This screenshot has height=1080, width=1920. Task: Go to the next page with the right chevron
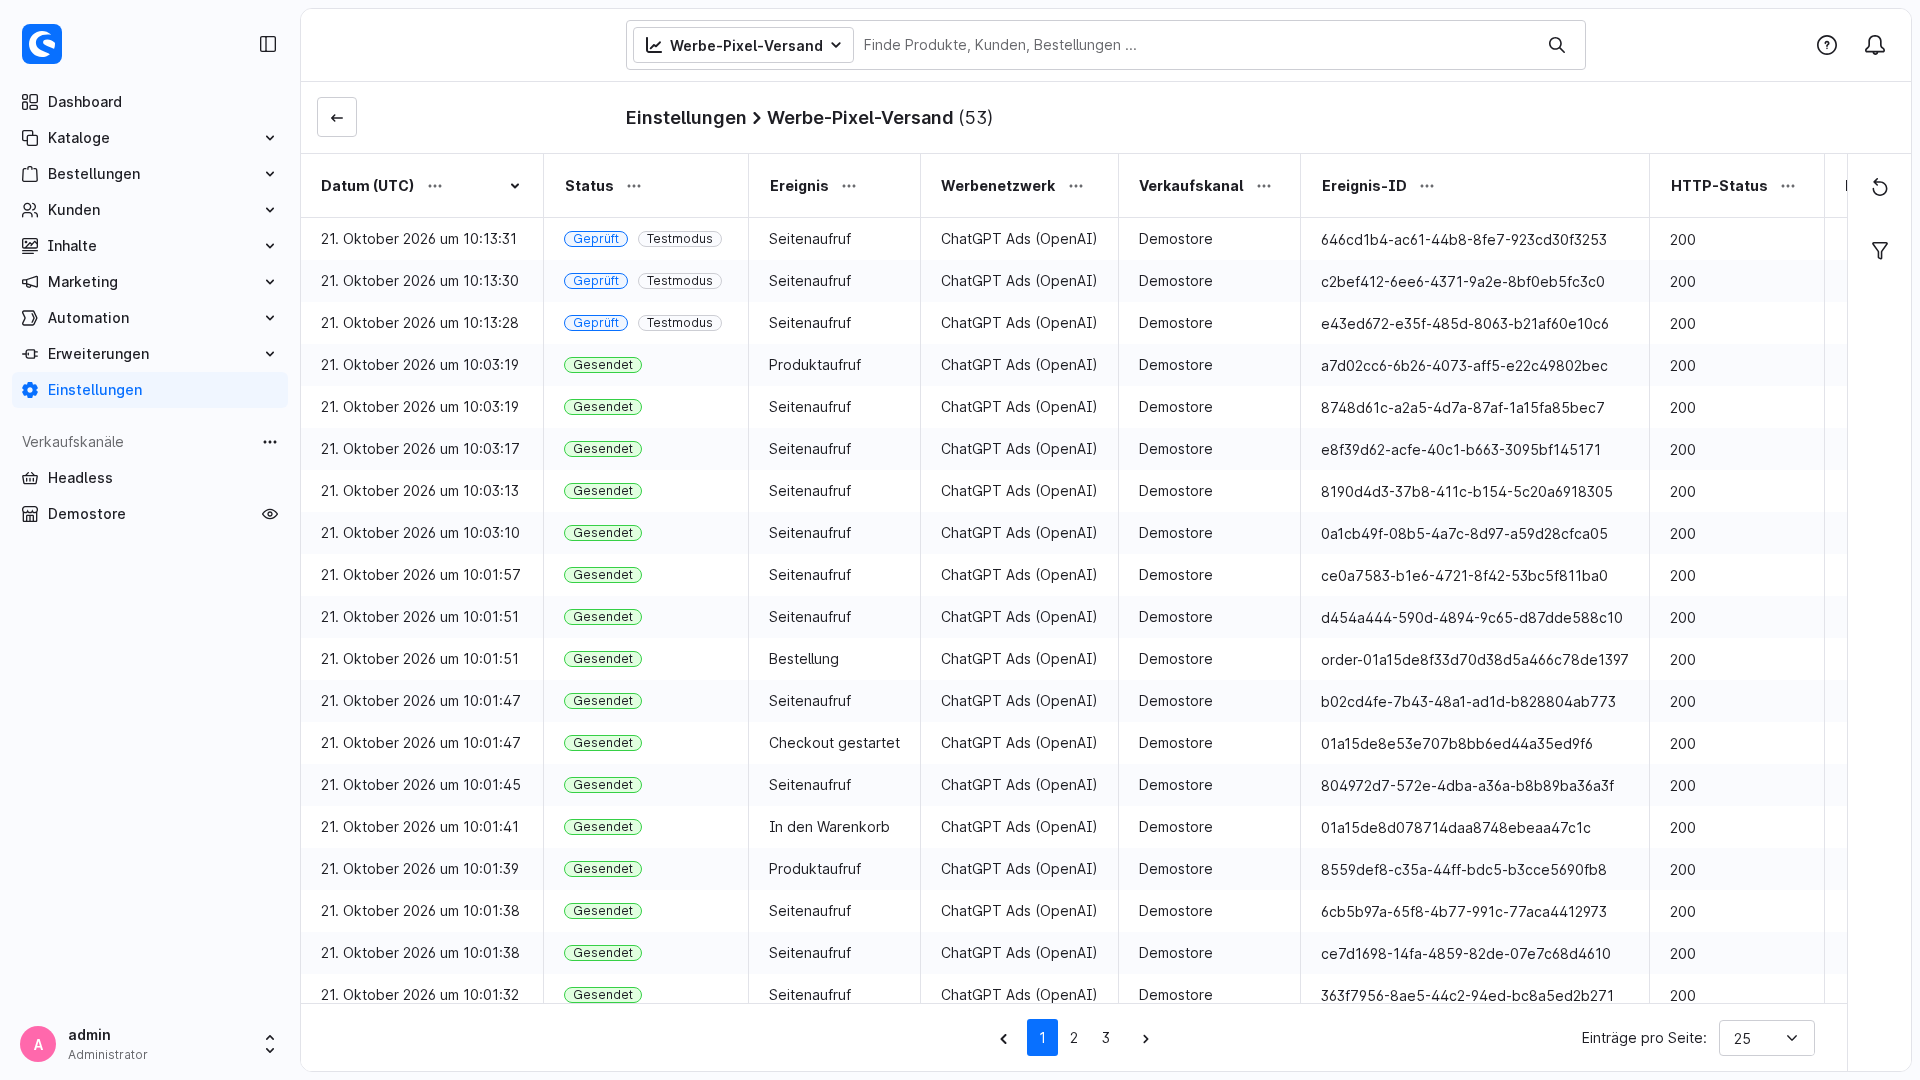point(1146,1038)
